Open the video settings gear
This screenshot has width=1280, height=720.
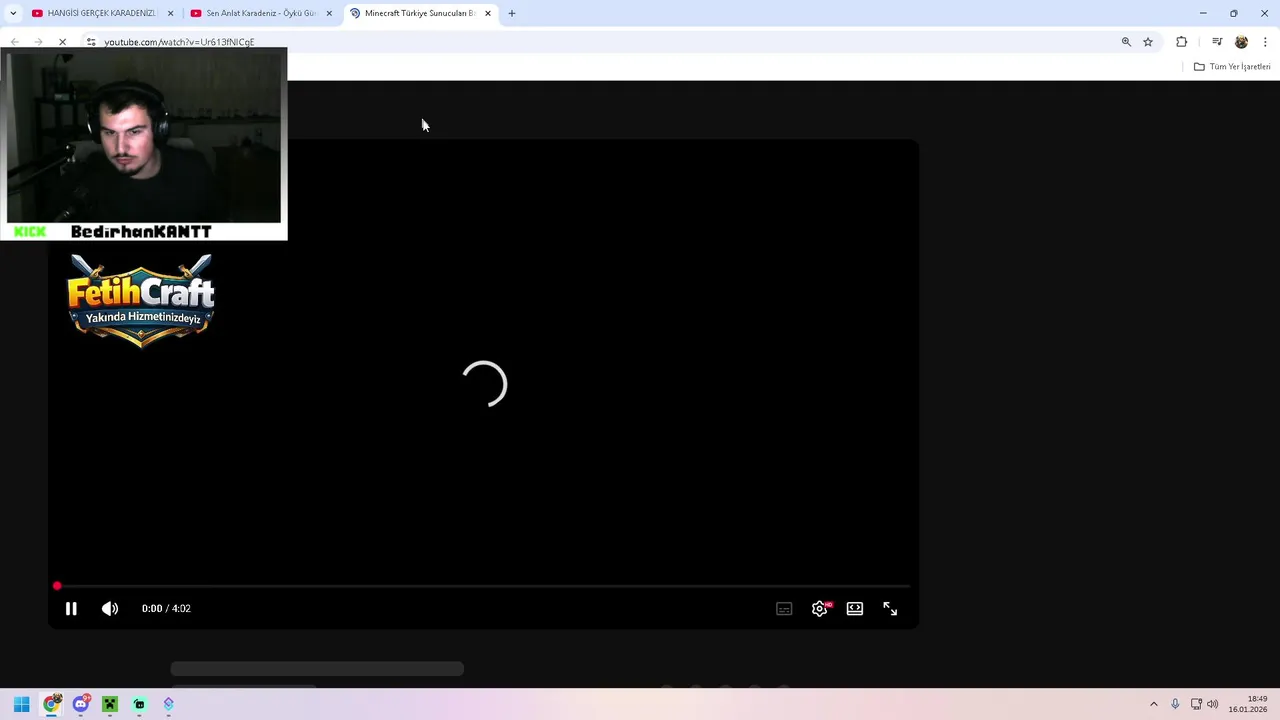[x=820, y=608]
